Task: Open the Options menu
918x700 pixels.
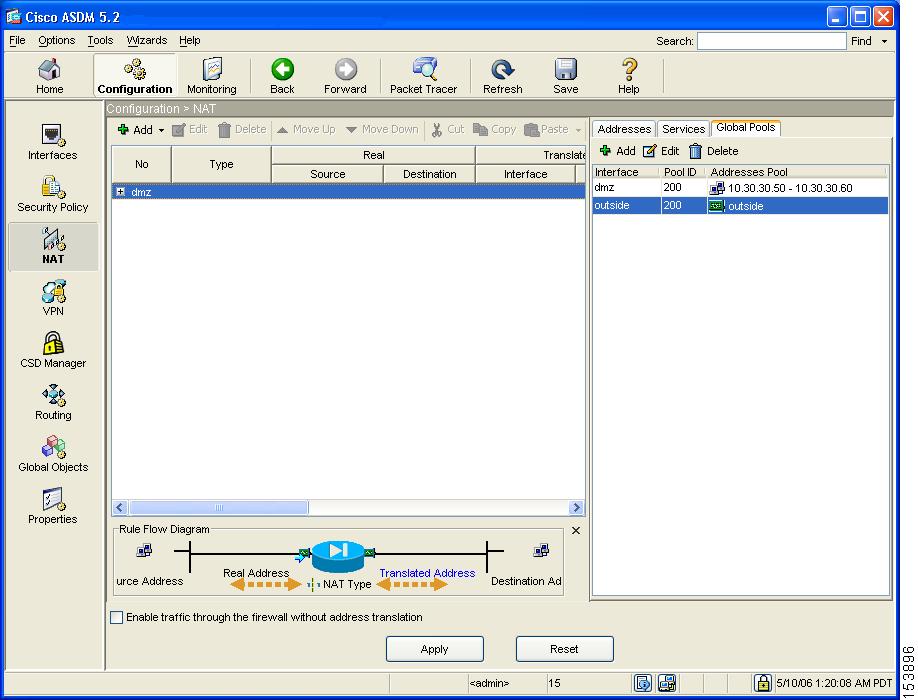Action: coord(57,40)
